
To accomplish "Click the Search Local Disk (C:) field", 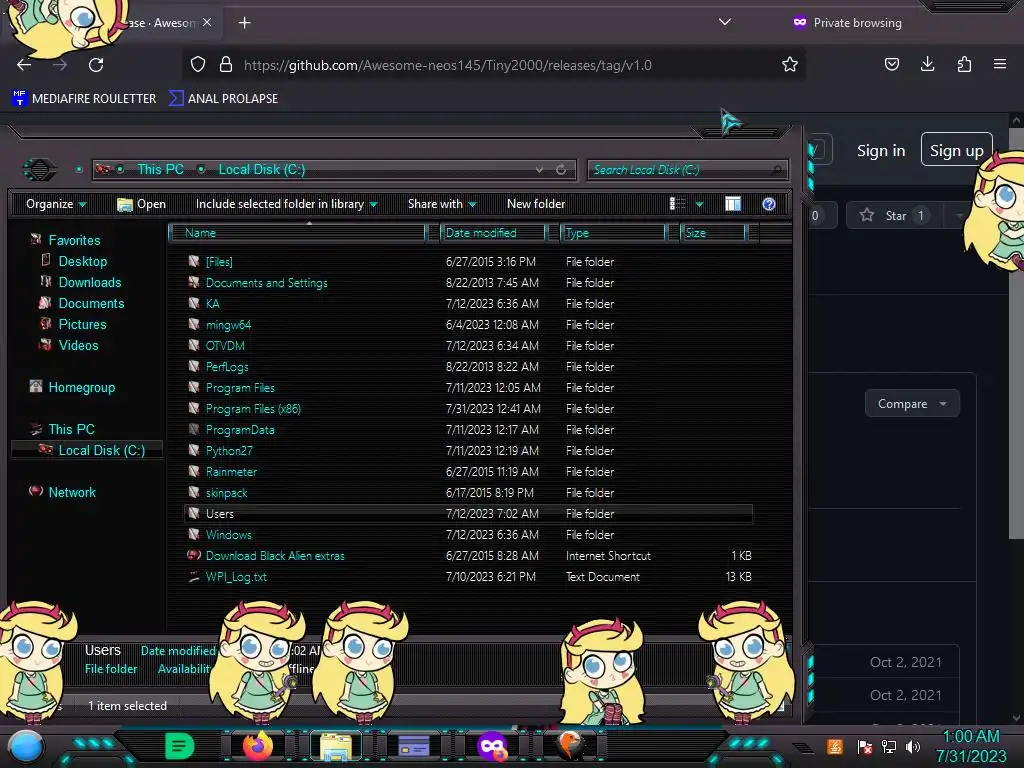I will 686,170.
